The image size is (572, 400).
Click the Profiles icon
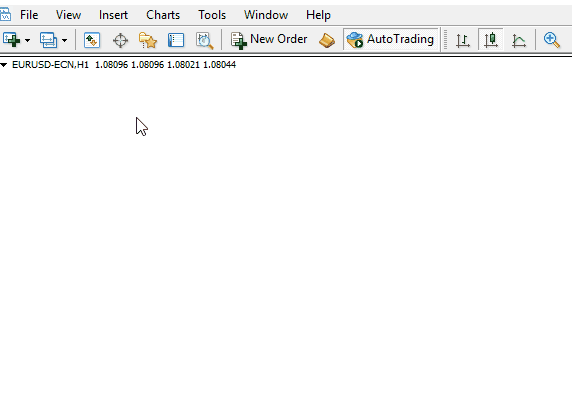[x=49, y=40]
